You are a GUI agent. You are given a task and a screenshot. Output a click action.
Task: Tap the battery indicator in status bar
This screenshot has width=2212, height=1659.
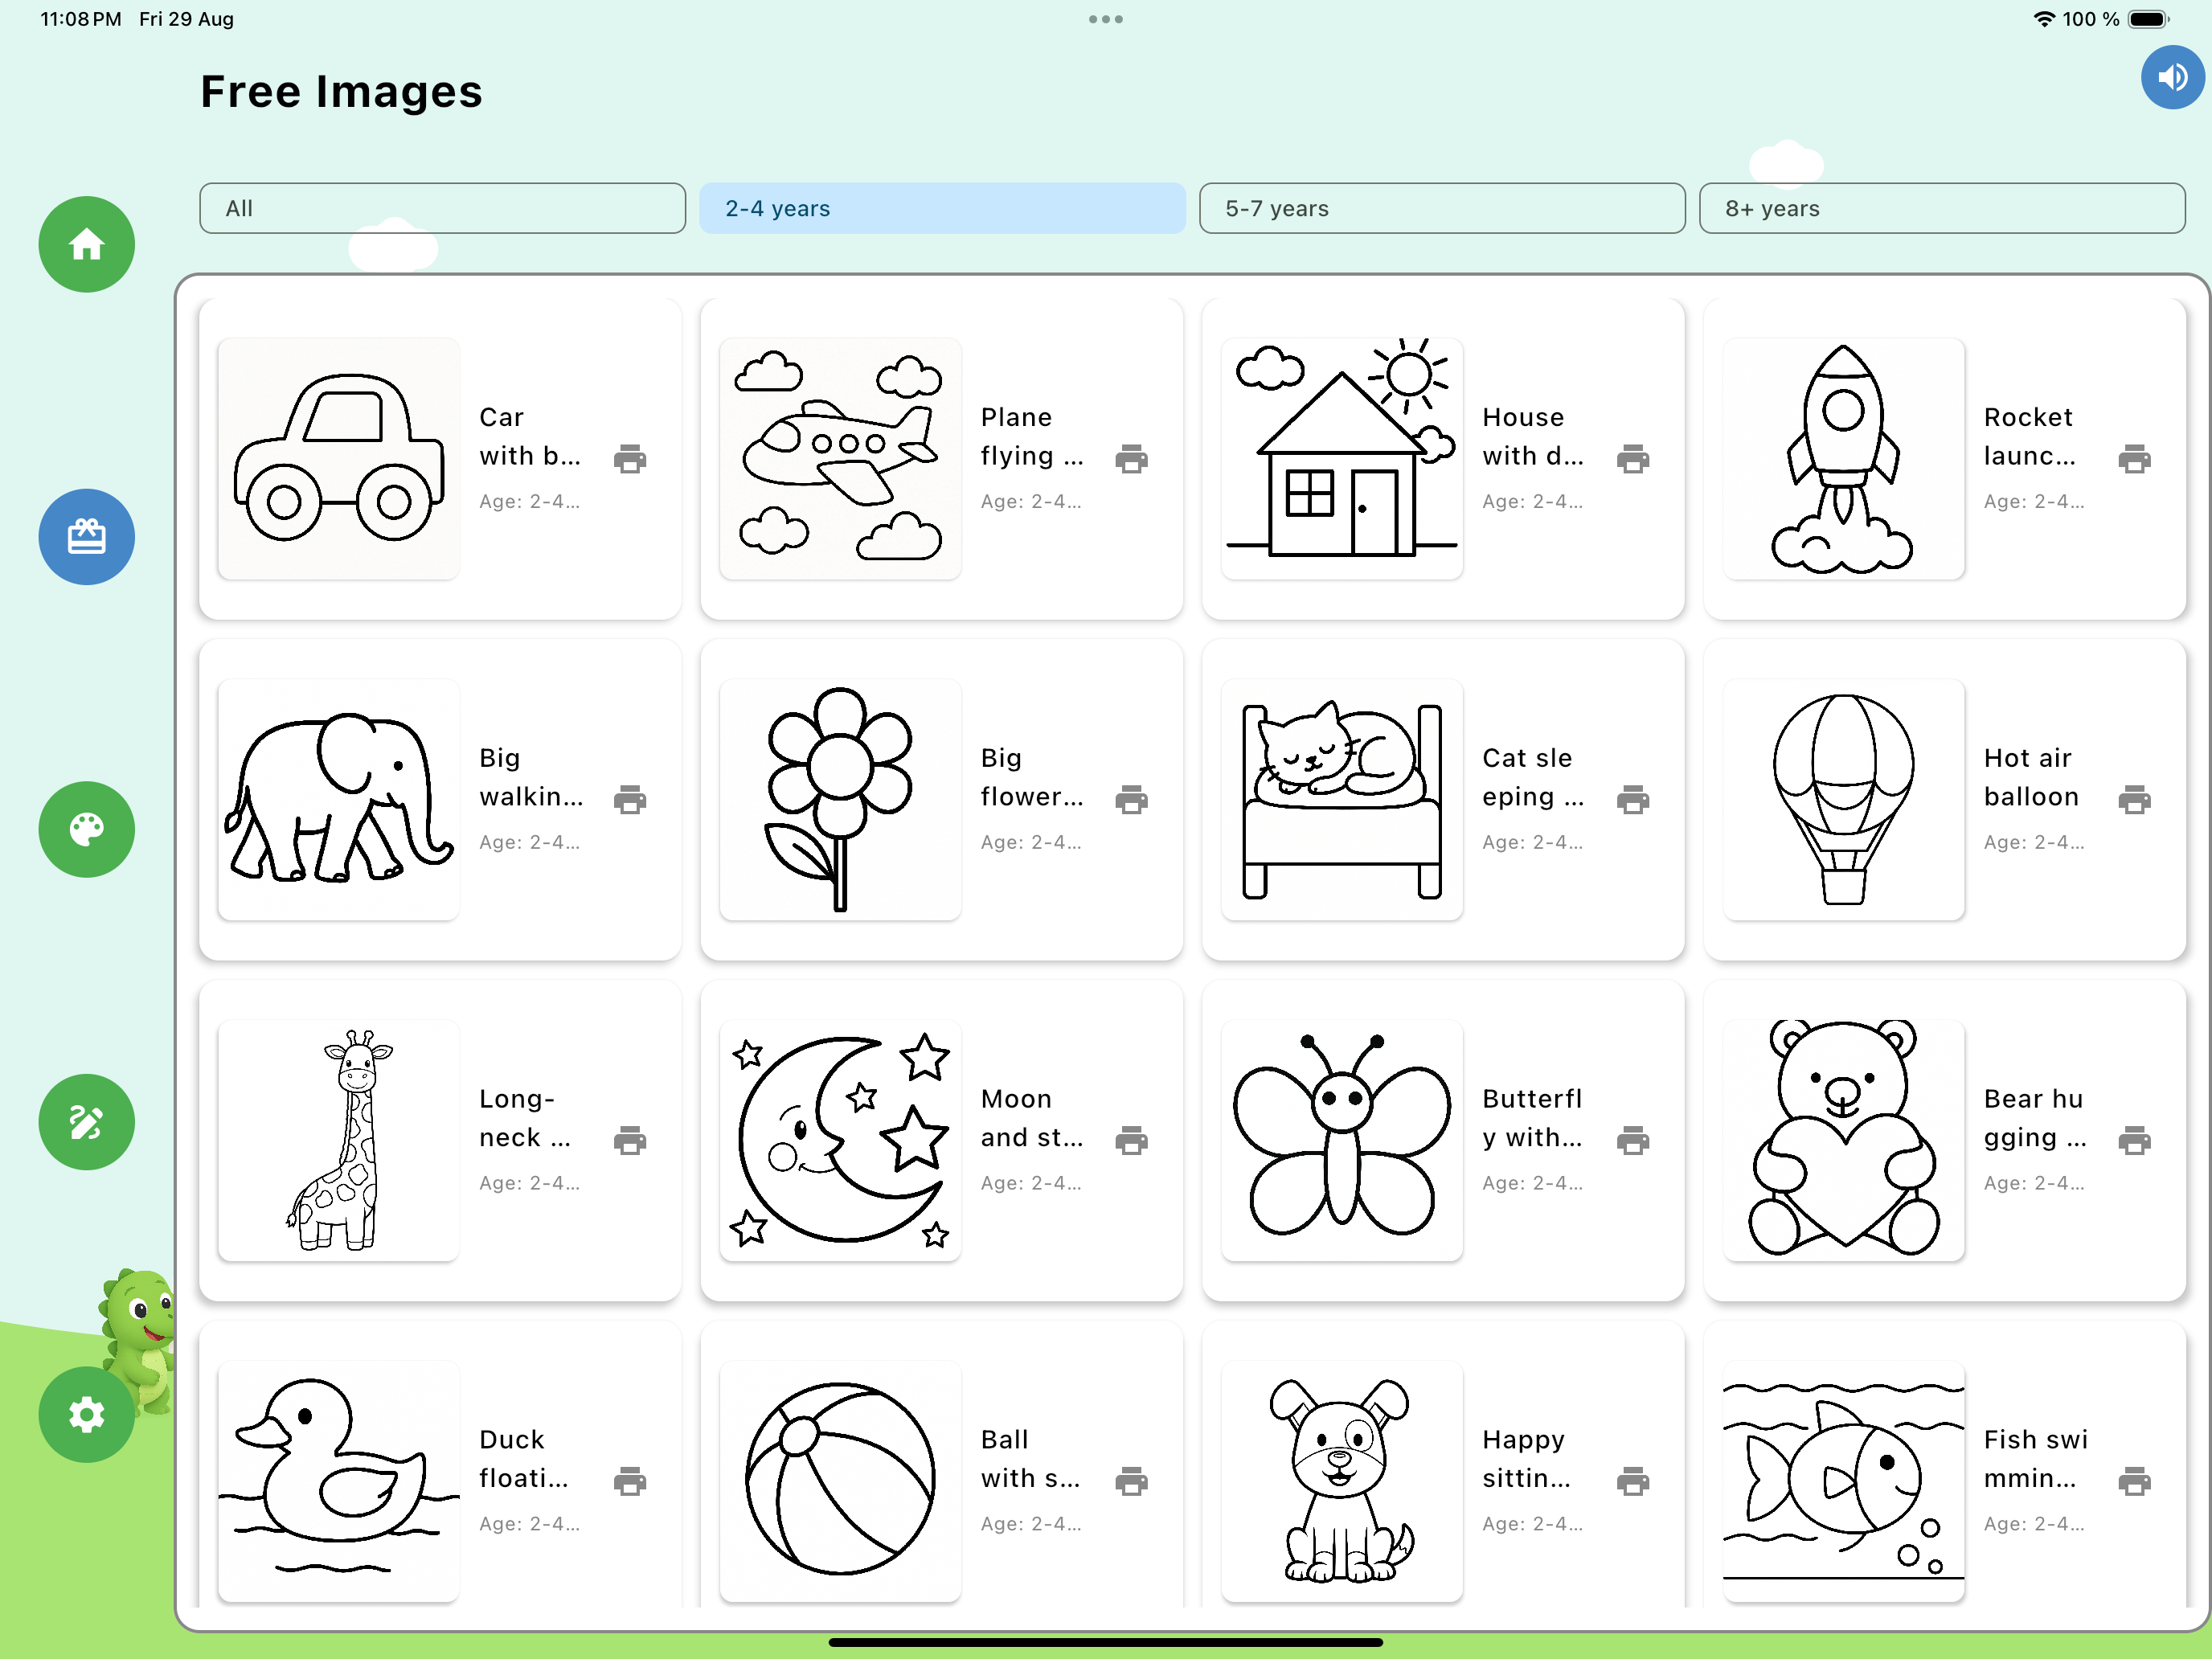point(2148,19)
